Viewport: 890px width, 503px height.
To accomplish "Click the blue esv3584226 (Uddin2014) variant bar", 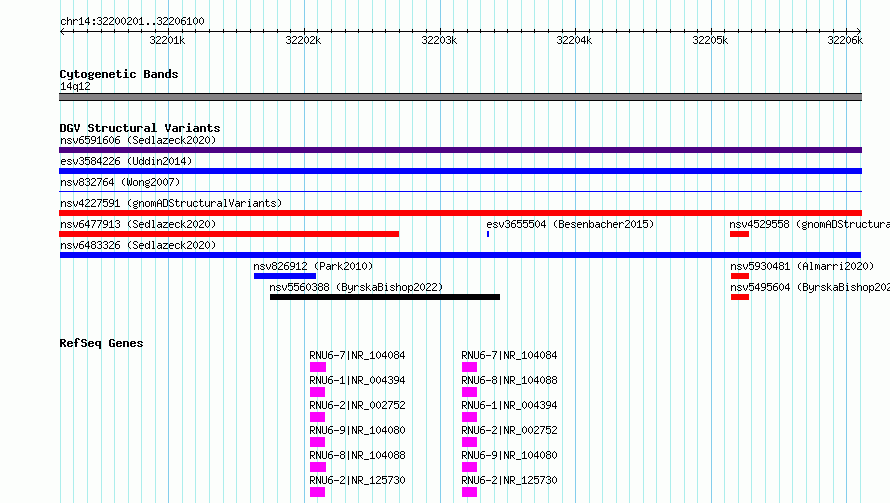I will (x=460, y=171).
